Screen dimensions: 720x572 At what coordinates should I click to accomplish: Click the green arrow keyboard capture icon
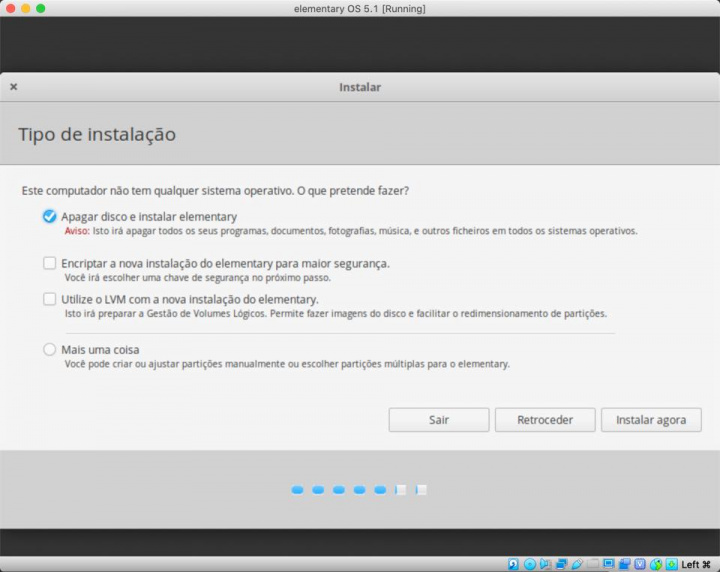click(672, 564)
